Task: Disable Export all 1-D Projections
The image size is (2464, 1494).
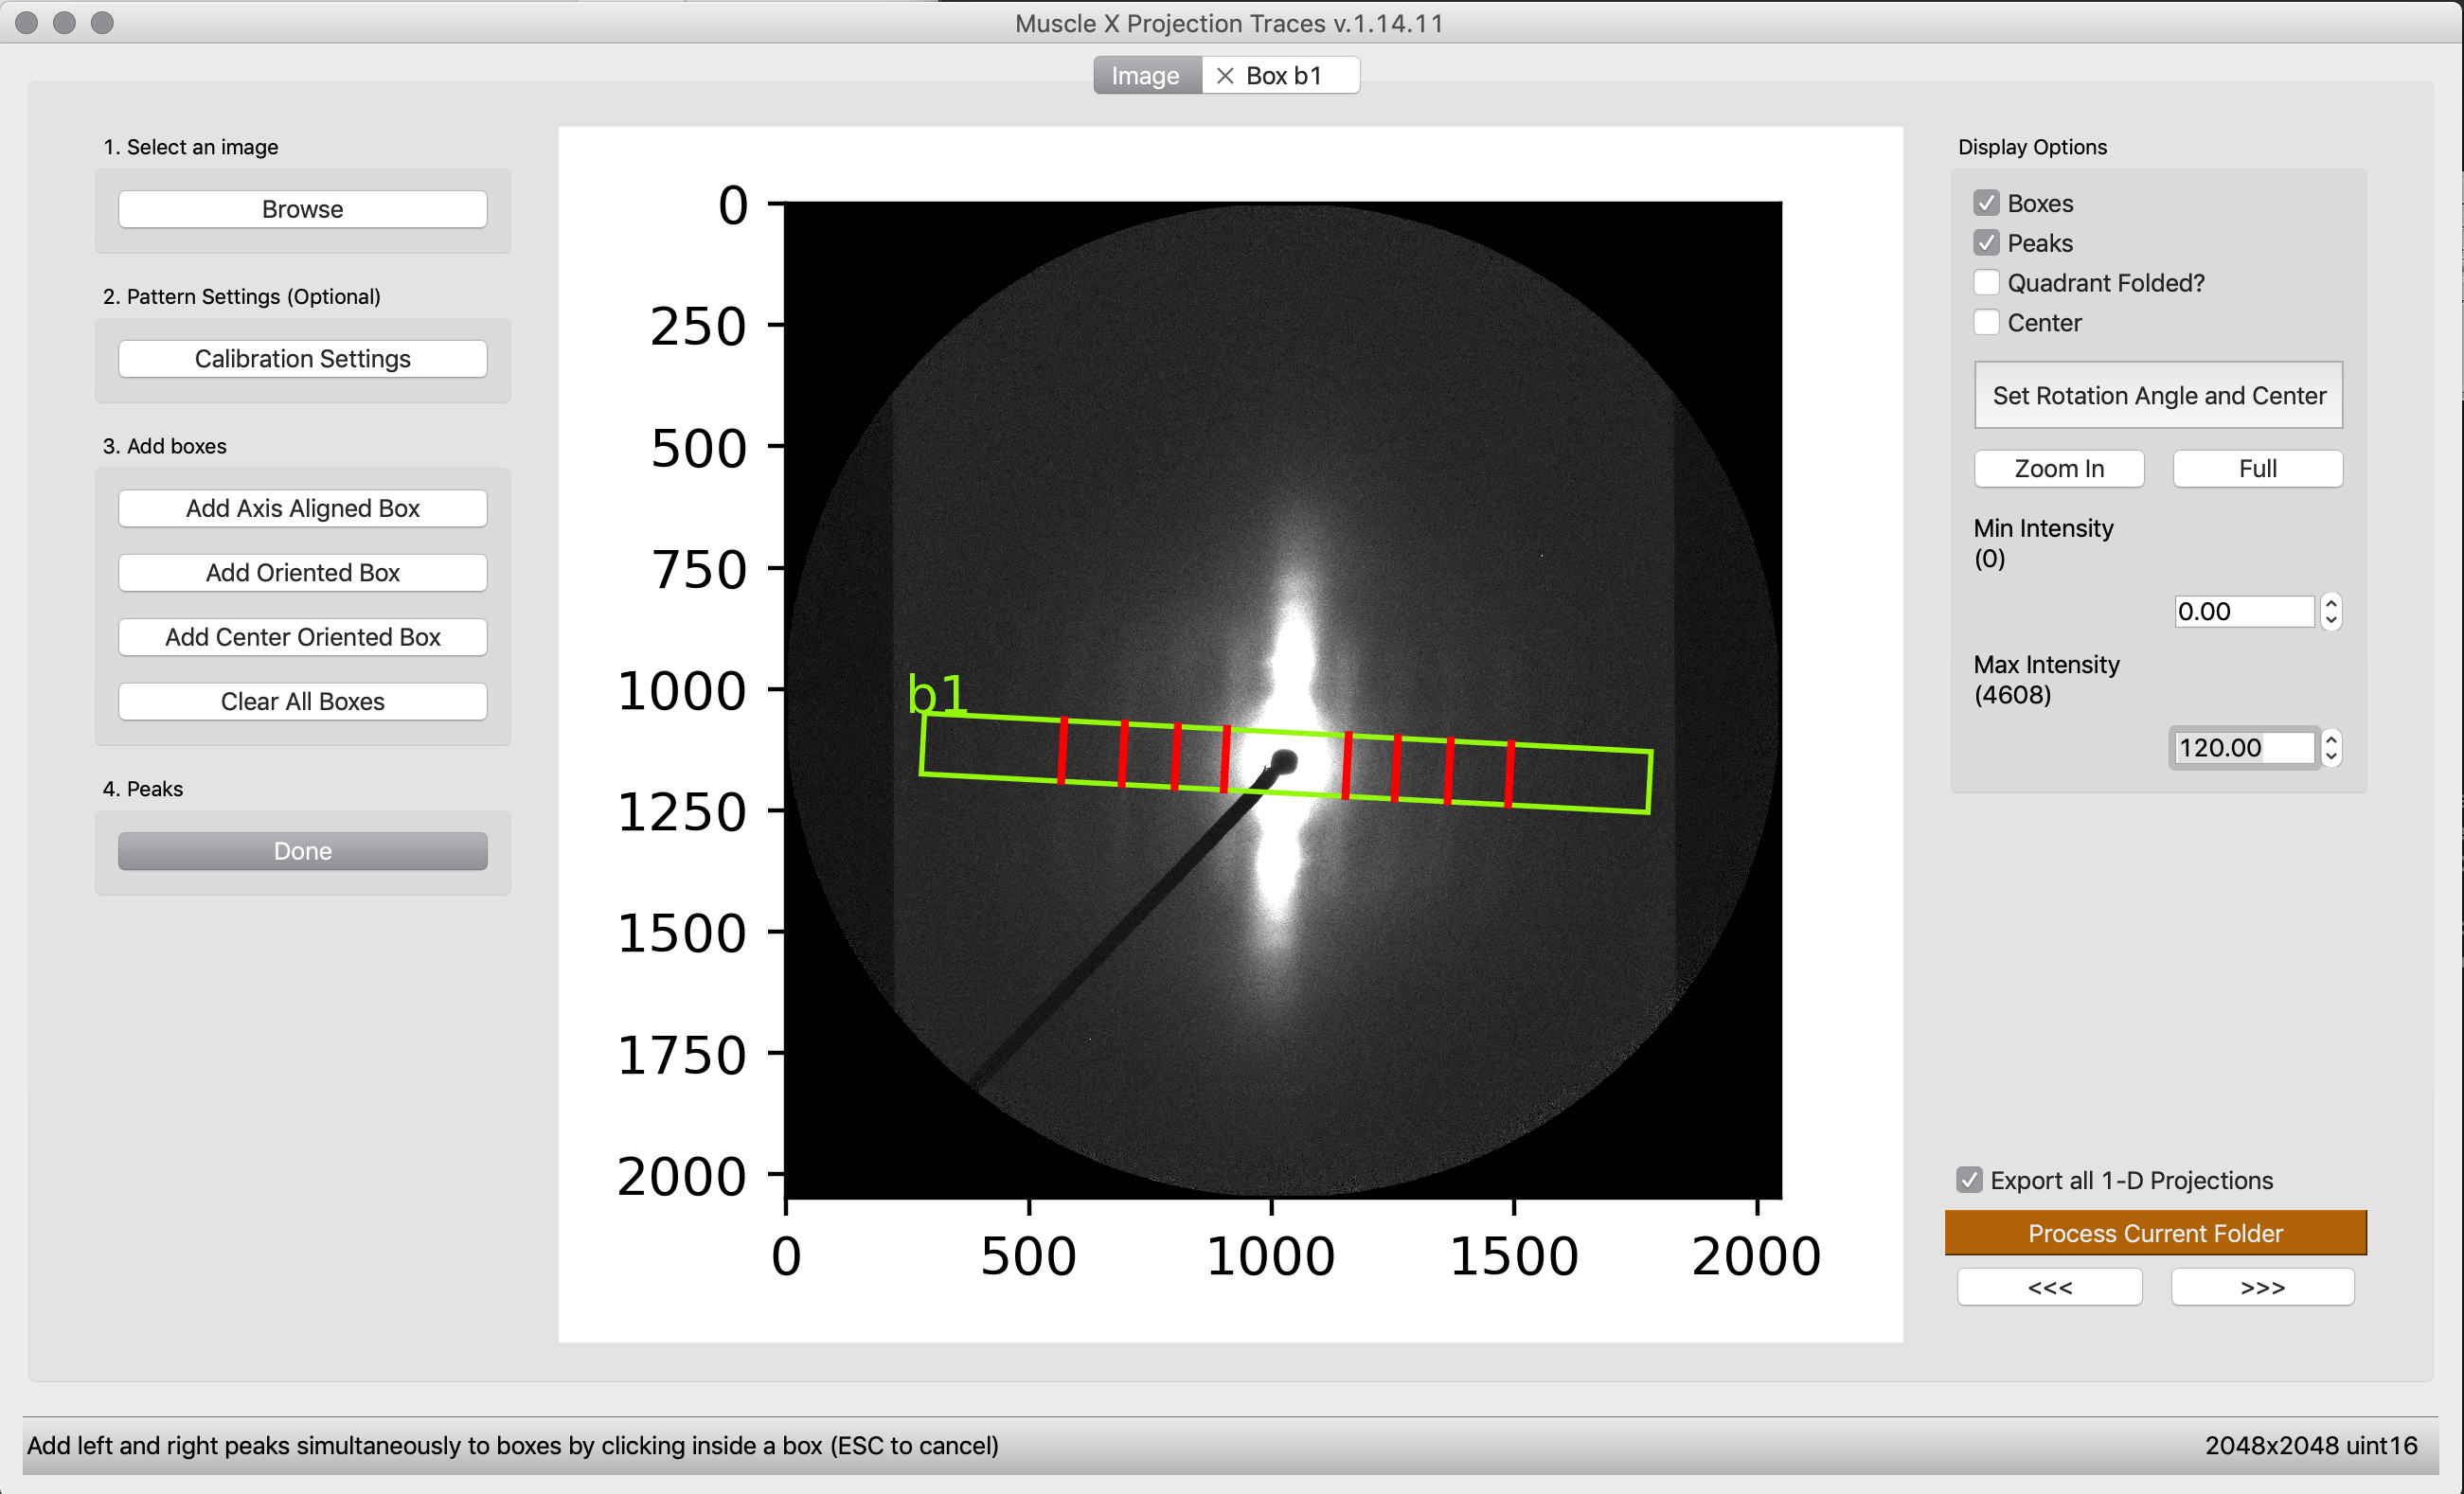Action: point(1969,1180)
